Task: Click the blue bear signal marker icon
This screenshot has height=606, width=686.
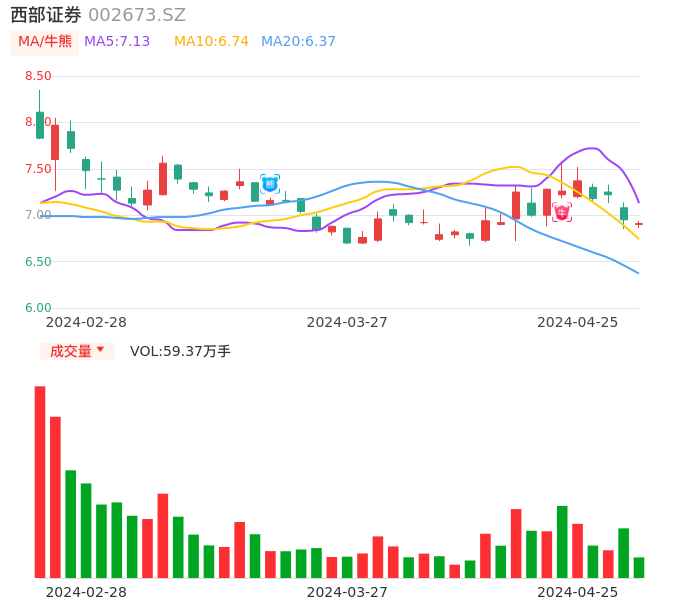Action: tap(269, 183)
